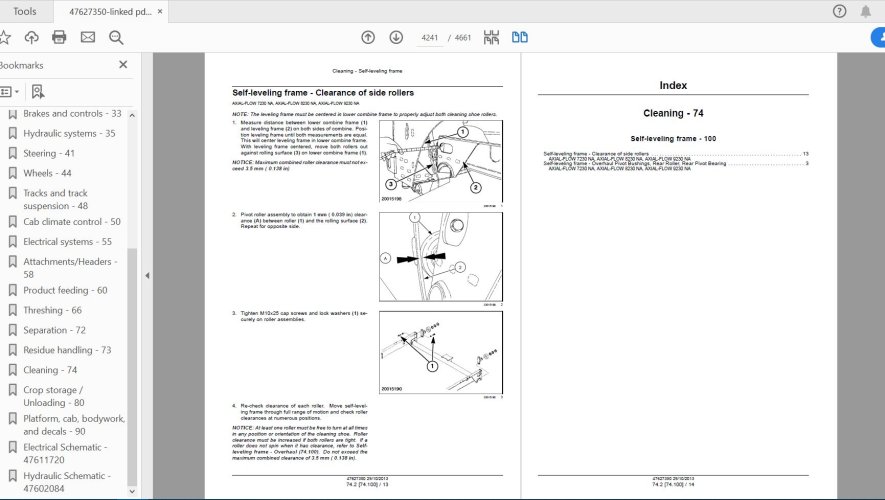885x500 pixels.
Task: Open Electrical Schematic - 47611720 bookmark
Action: [x=65, y=453]
